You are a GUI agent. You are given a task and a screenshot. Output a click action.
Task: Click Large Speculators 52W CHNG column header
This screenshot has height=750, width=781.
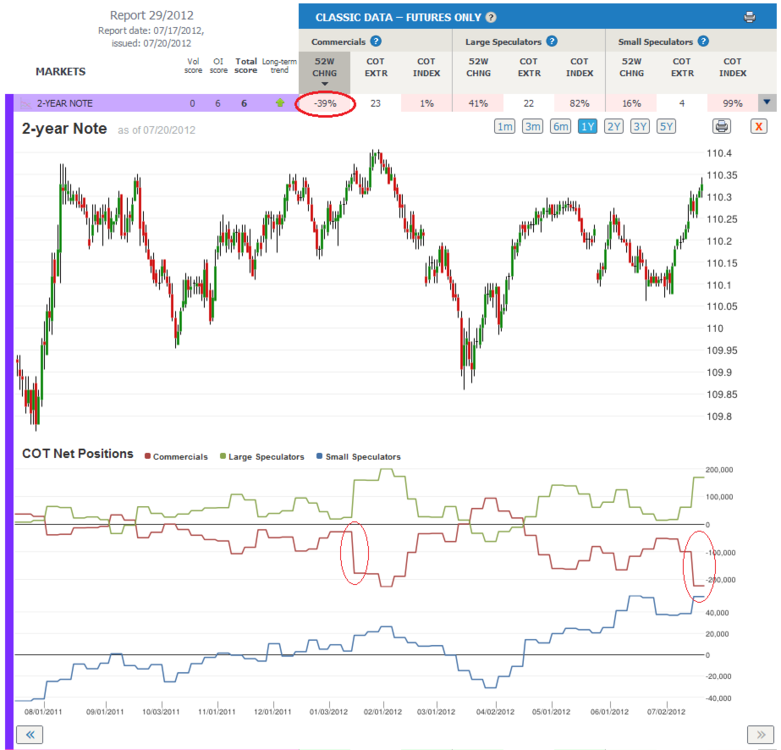[x=478, y=67]
